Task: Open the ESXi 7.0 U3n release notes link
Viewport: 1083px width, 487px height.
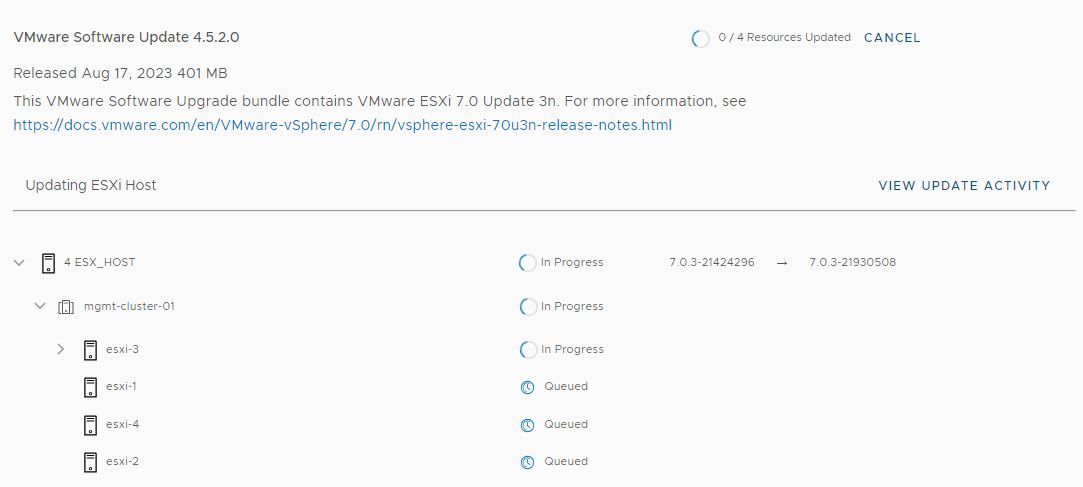Action: point(342,125)
